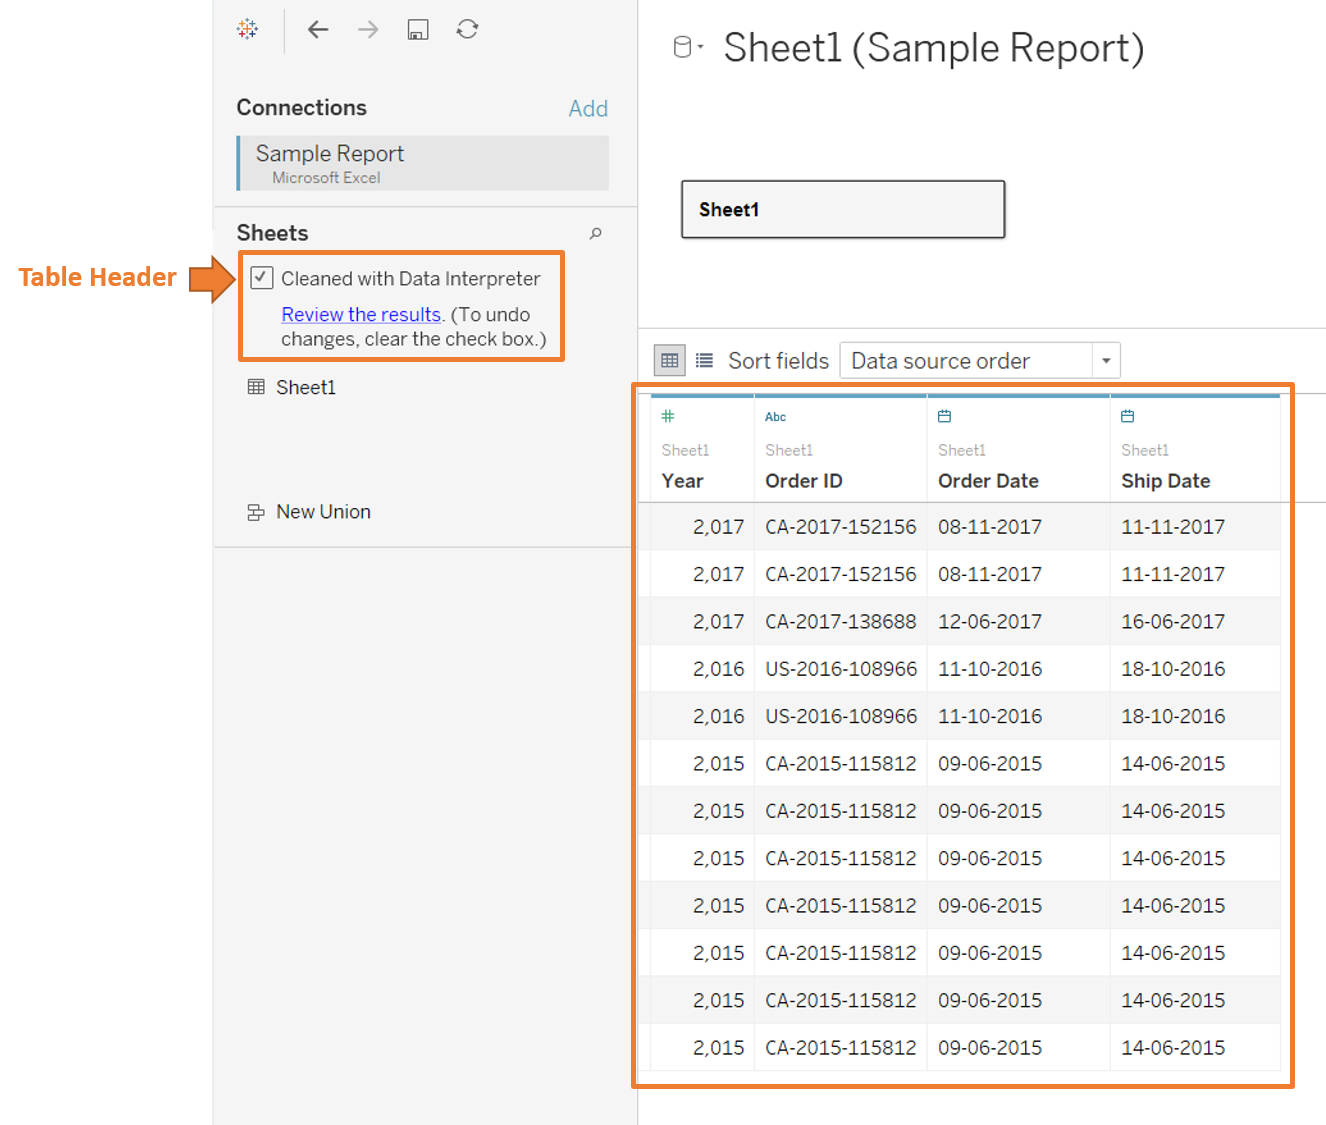Click the New Union icon
Screen dimensions: 1326x1125
tap(256, 512)
